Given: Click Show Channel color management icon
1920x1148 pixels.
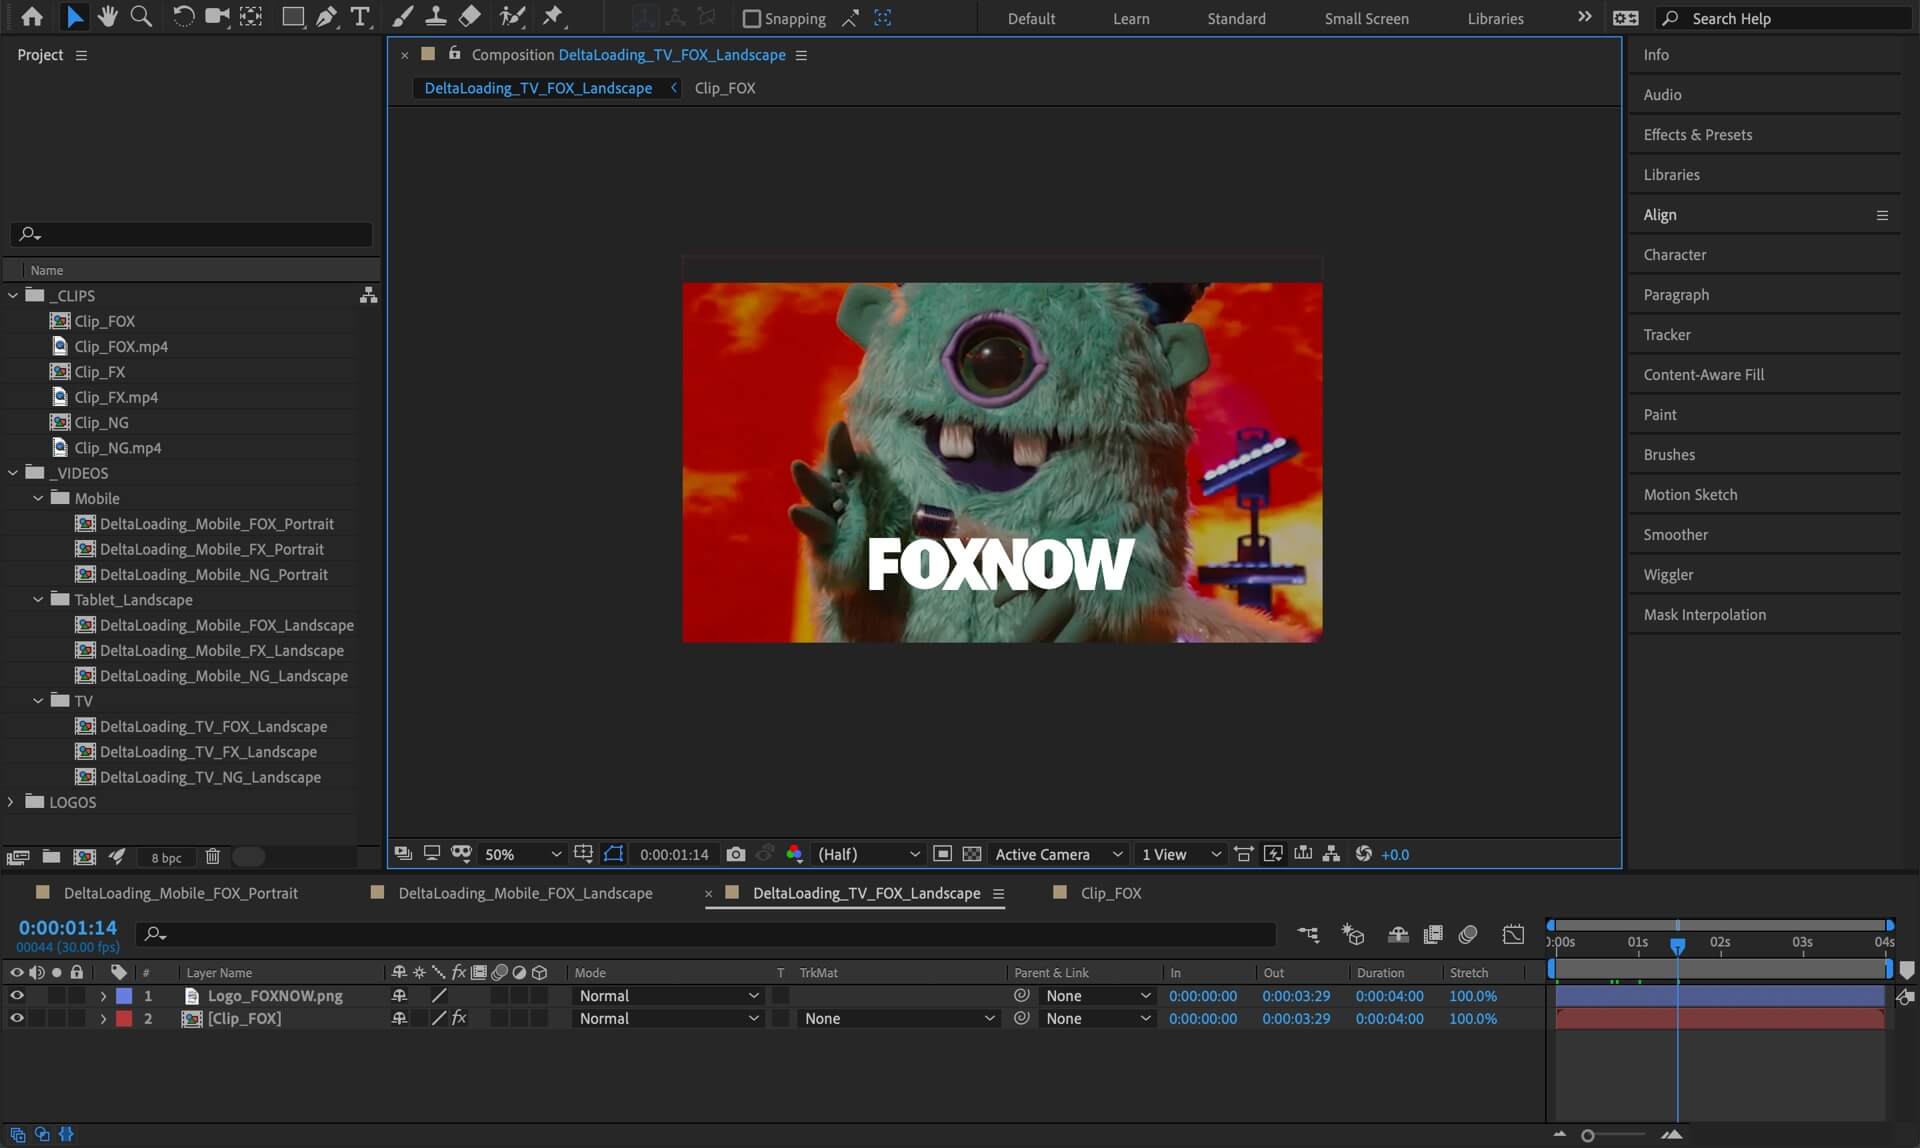Looking at the screenshot, I should click(794, 854).
